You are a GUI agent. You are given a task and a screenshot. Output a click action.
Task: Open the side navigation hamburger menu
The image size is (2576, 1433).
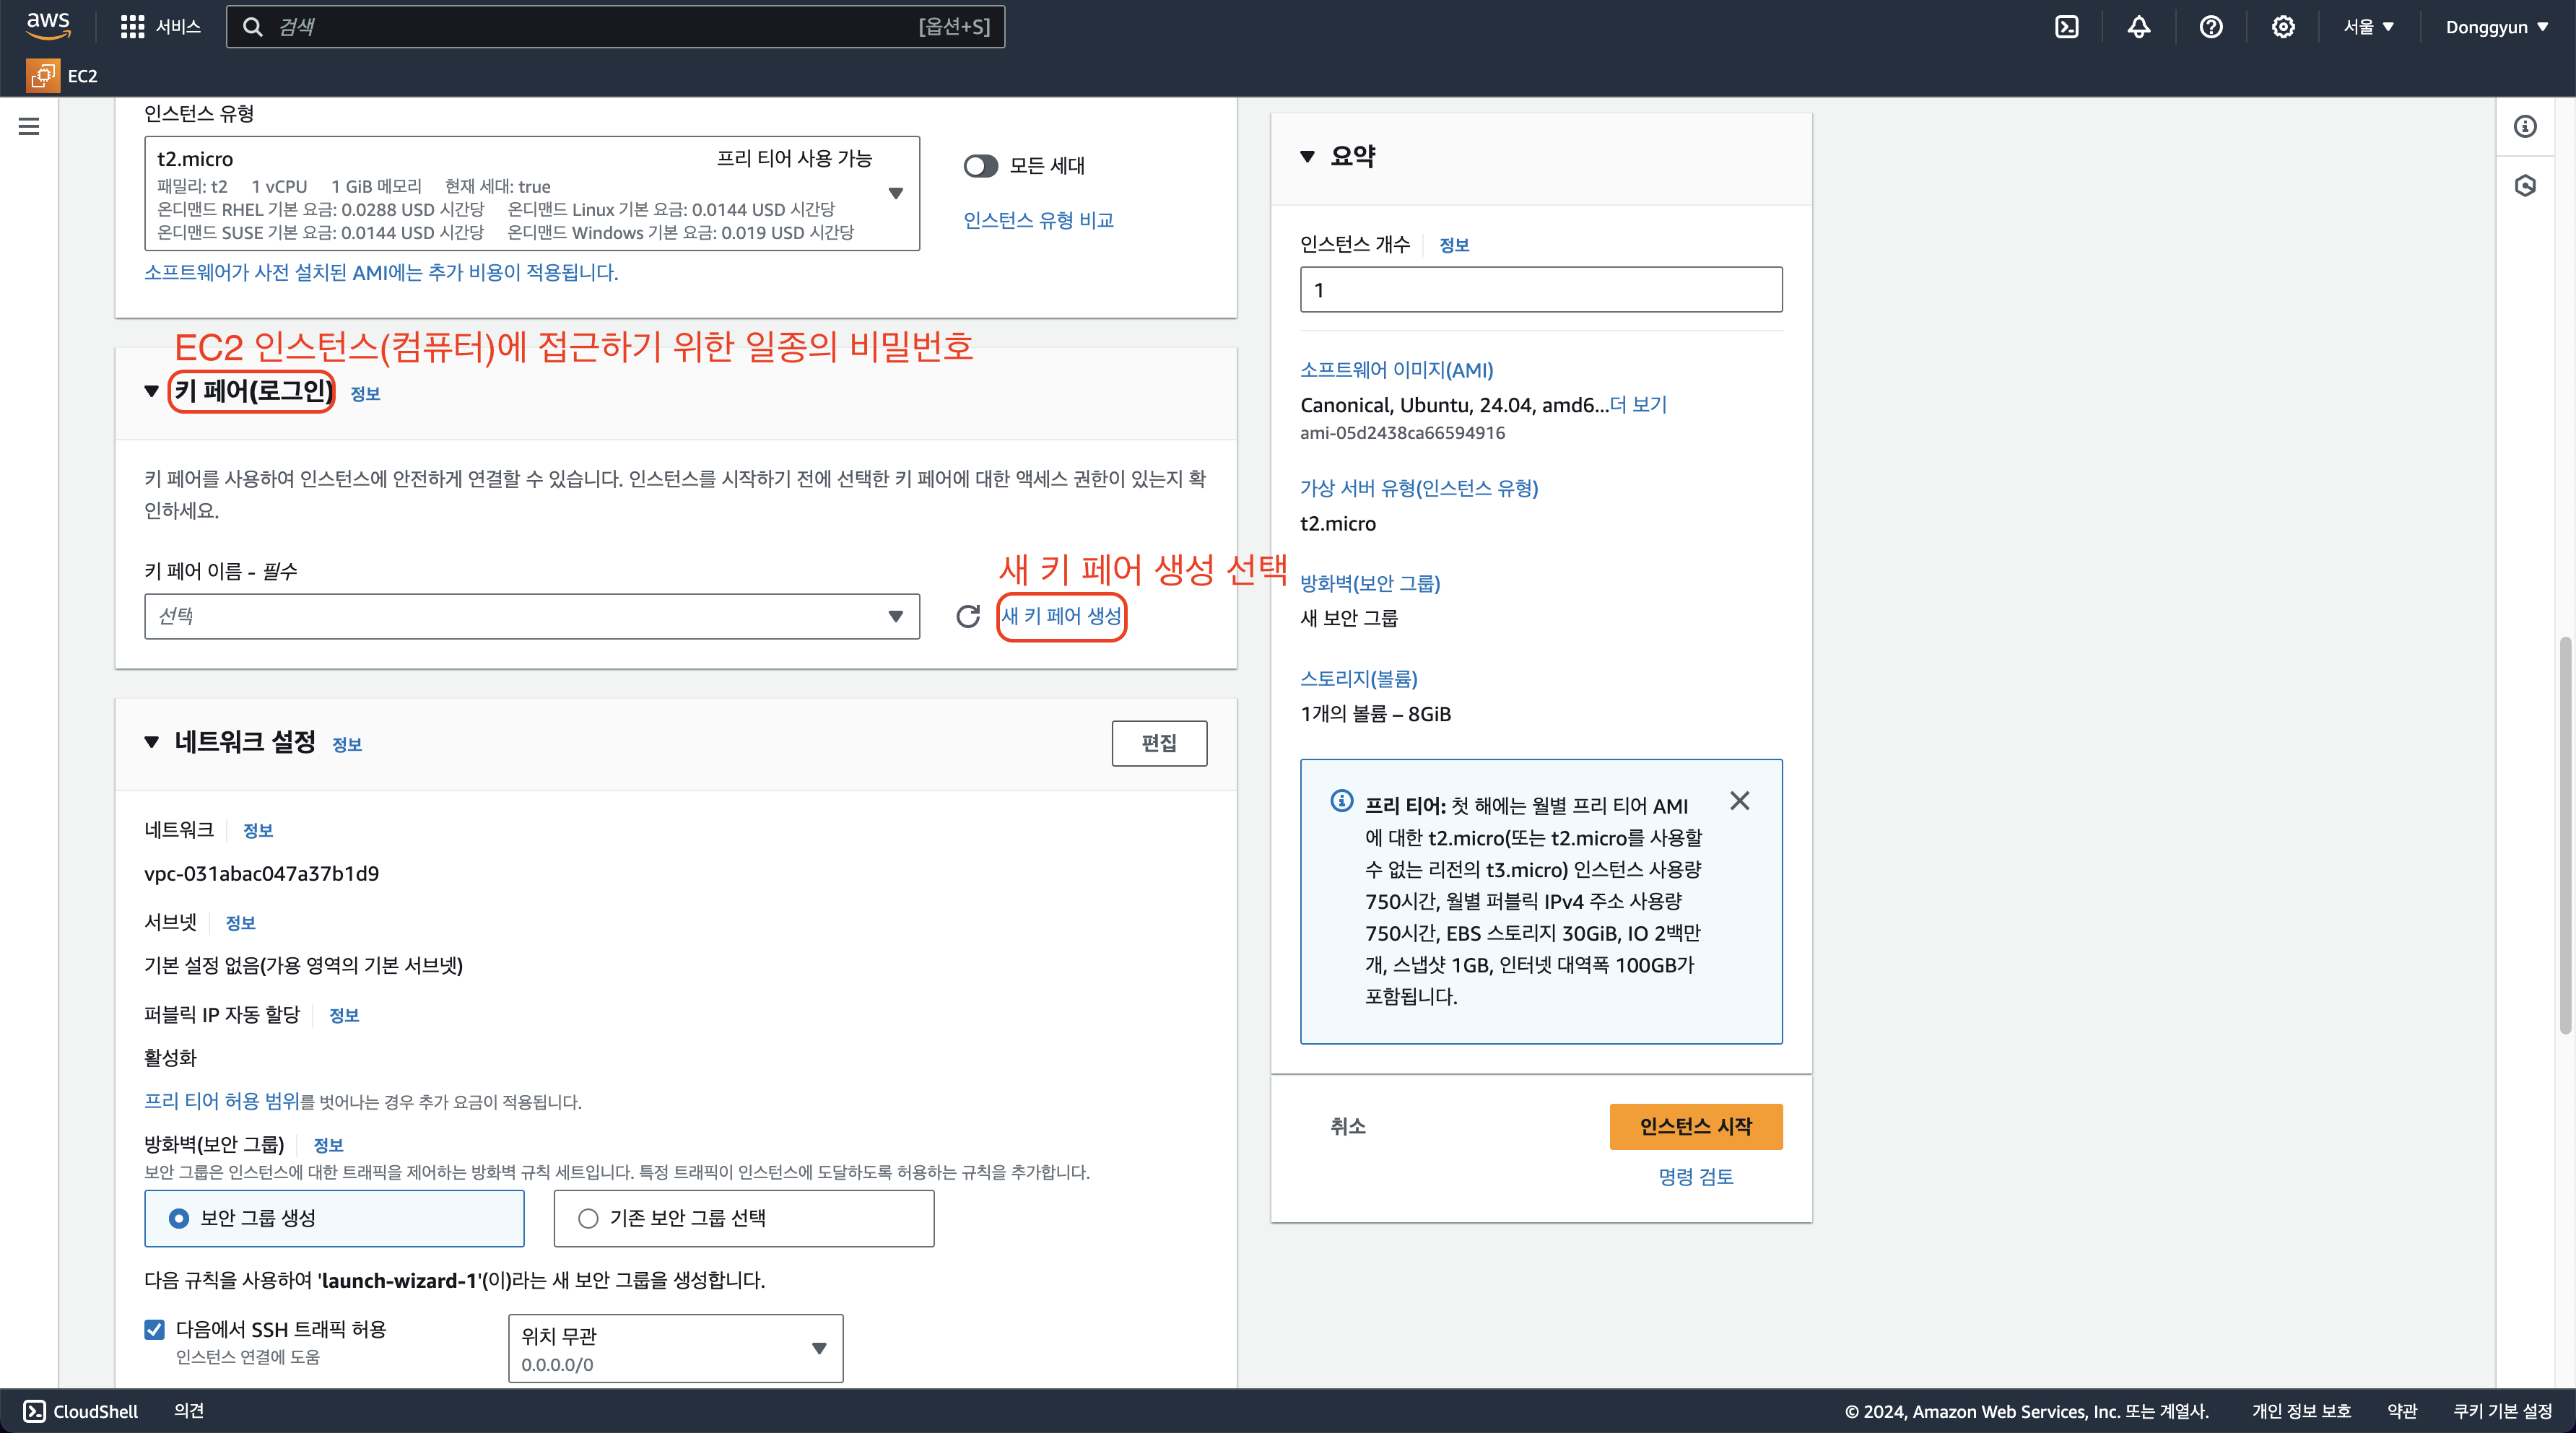pyautogui.click(x=29, y=126)
